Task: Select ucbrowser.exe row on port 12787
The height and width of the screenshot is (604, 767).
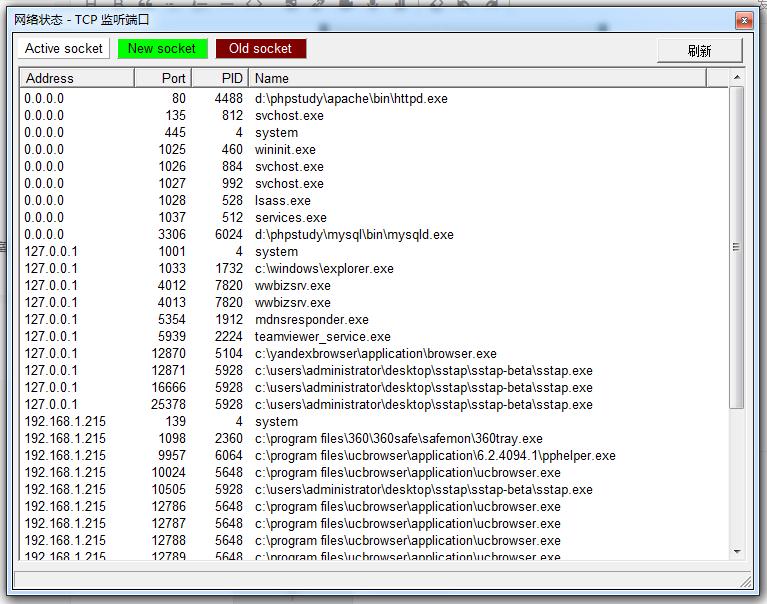Action: click(374, 523)
